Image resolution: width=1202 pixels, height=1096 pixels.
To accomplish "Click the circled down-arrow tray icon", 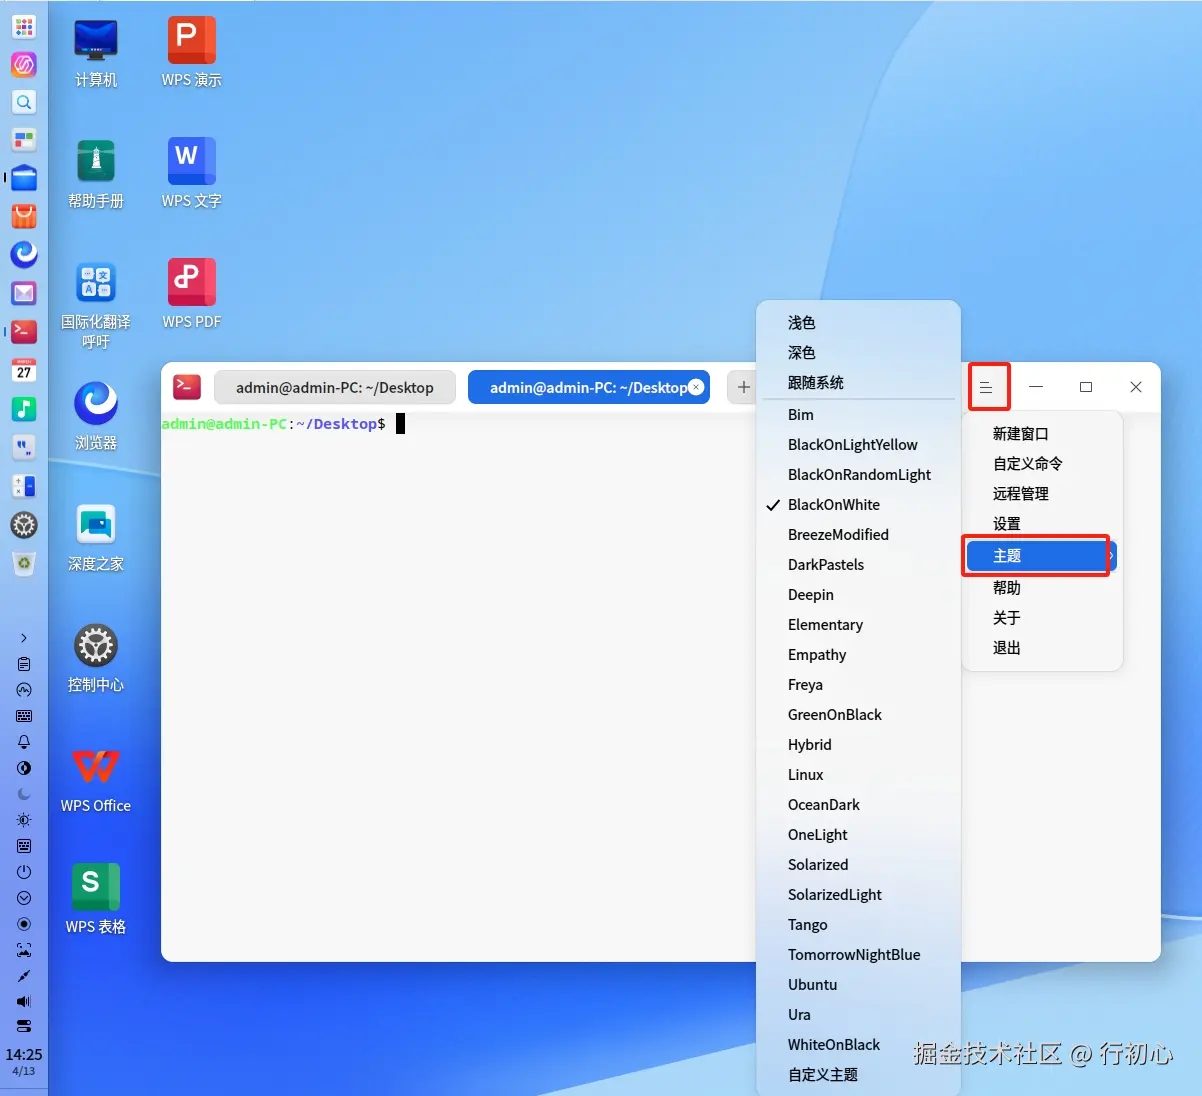I will click(x=24, y=898).
